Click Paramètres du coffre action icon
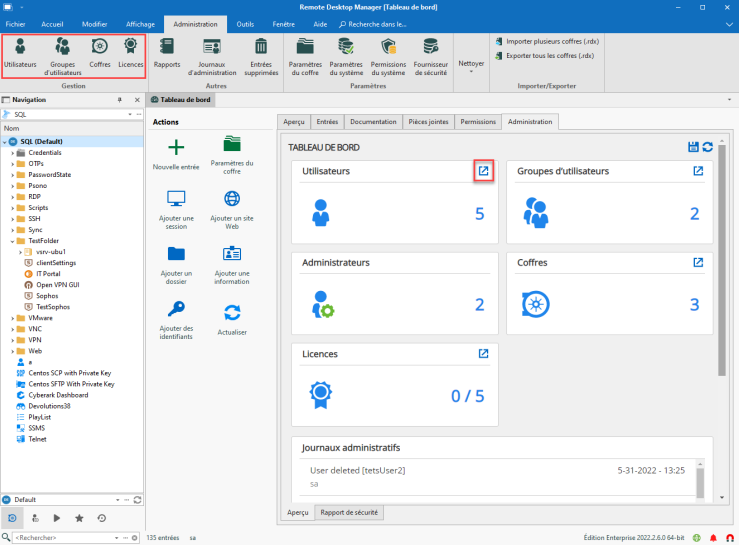Image resolution: width=740 pixels, height=545 pixels. tap(232, 143)
